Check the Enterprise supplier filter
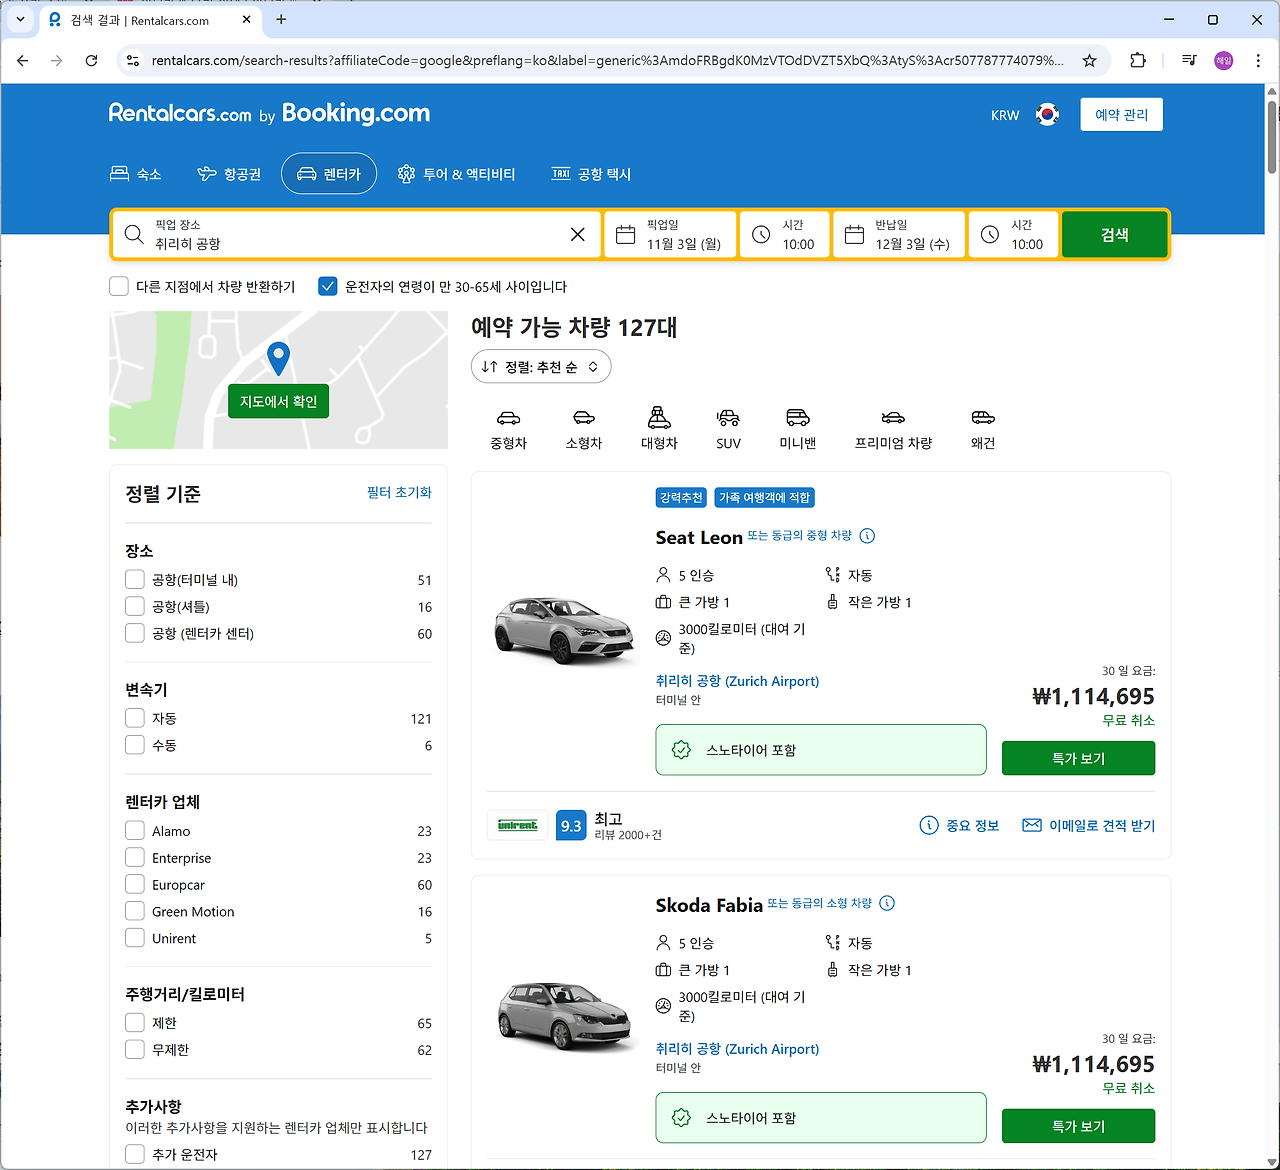The image size is (1280, 1170). [135, 857]
